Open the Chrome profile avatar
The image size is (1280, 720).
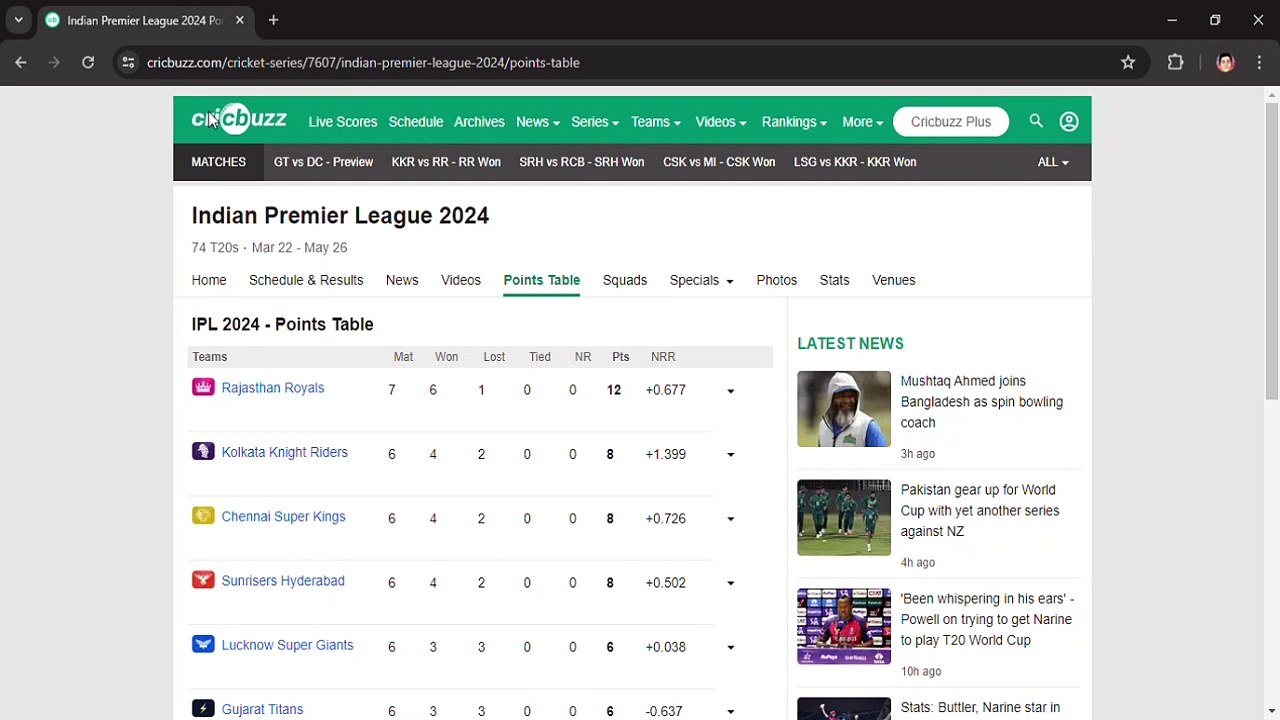pos(1225,62)
